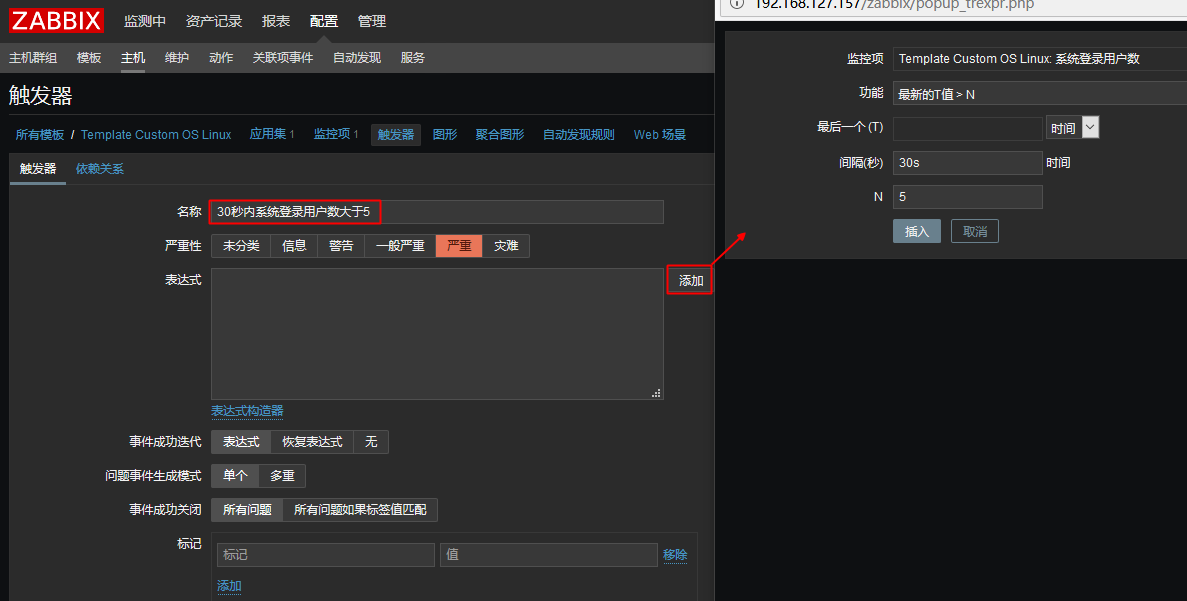Click the tag 值 input field

[x=549, y=555]
